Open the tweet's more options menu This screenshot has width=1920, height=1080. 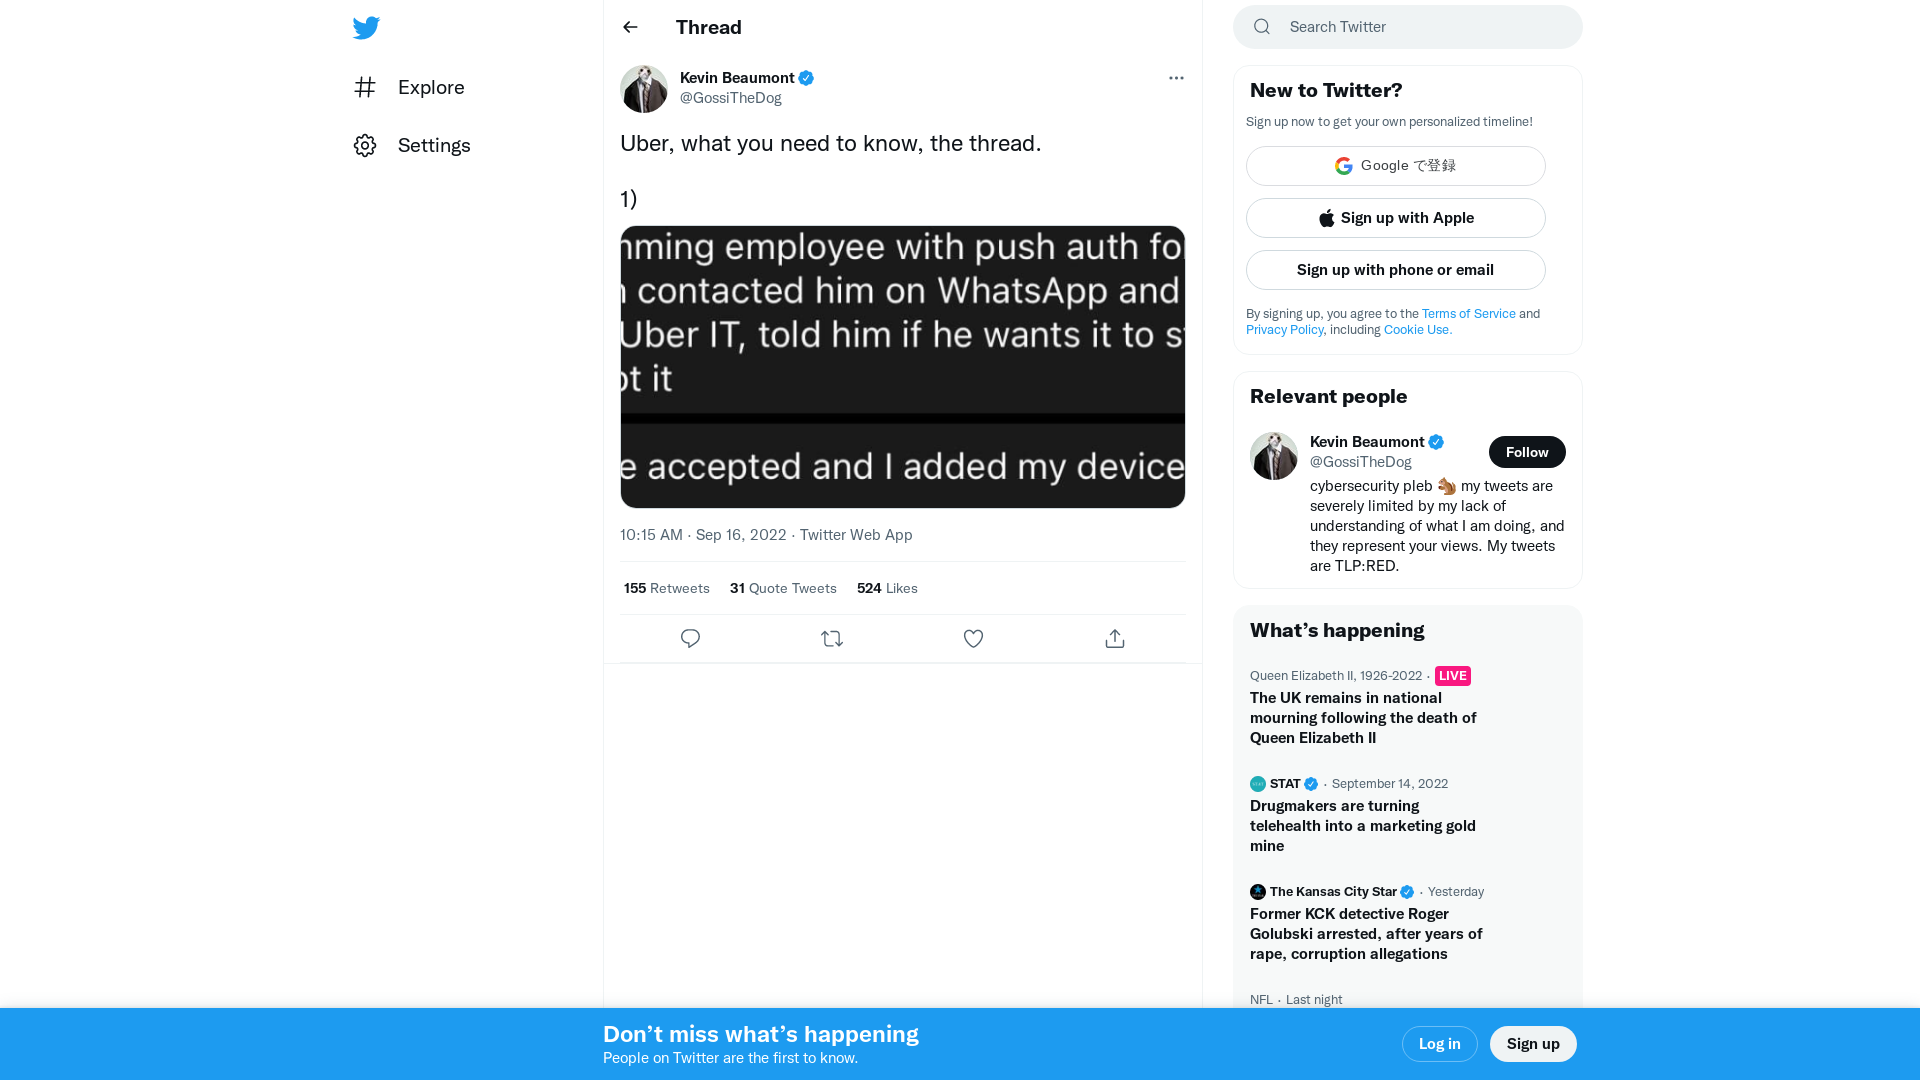pos(1176,77)
